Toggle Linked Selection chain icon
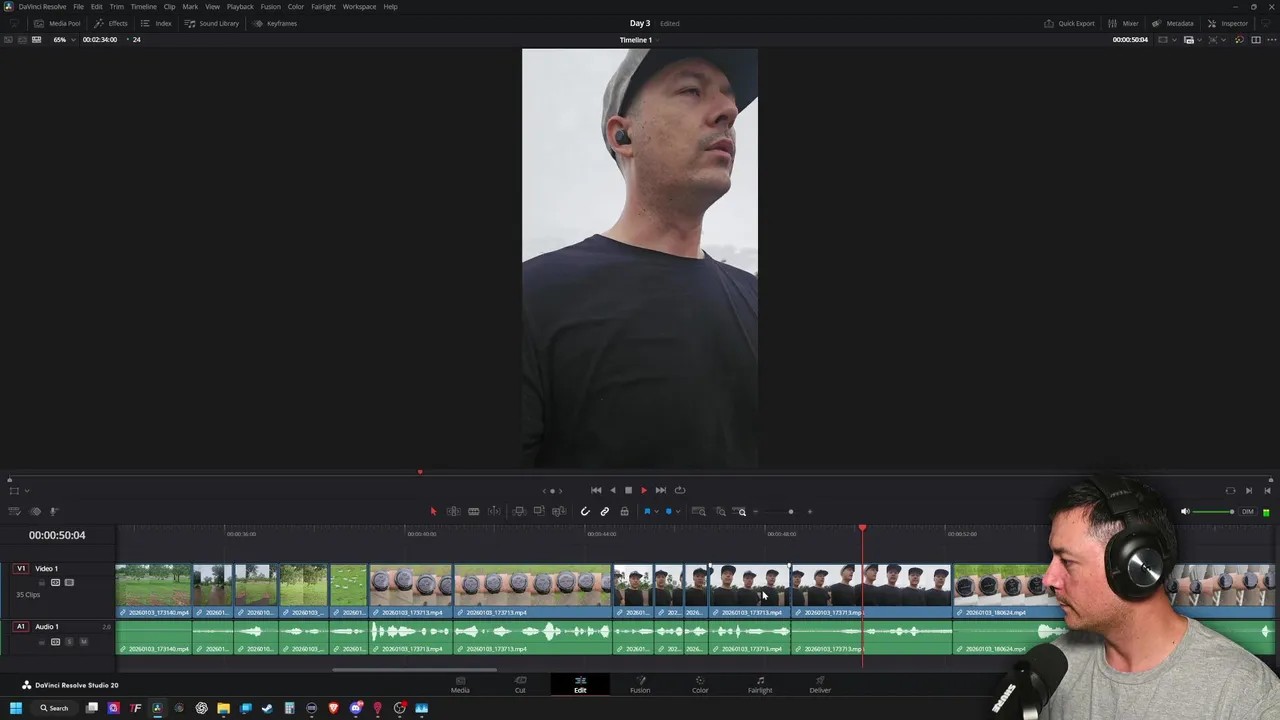1280x720 pixels. (x=604, y=511)
